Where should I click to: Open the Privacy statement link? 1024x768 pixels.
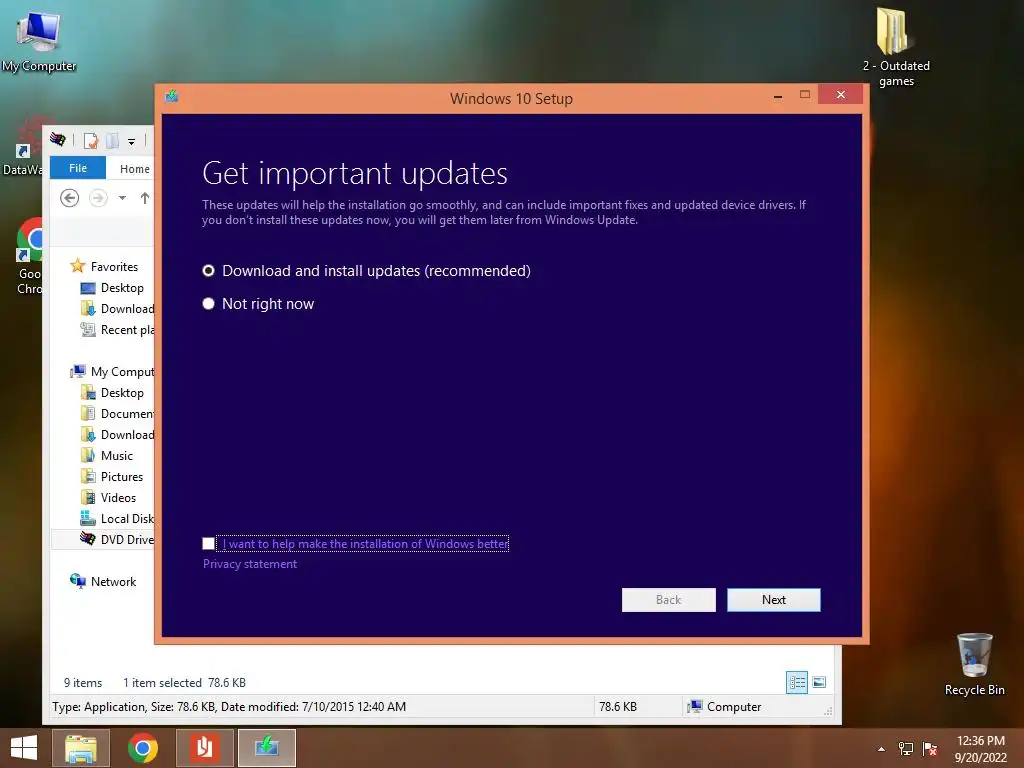point(249,564)
